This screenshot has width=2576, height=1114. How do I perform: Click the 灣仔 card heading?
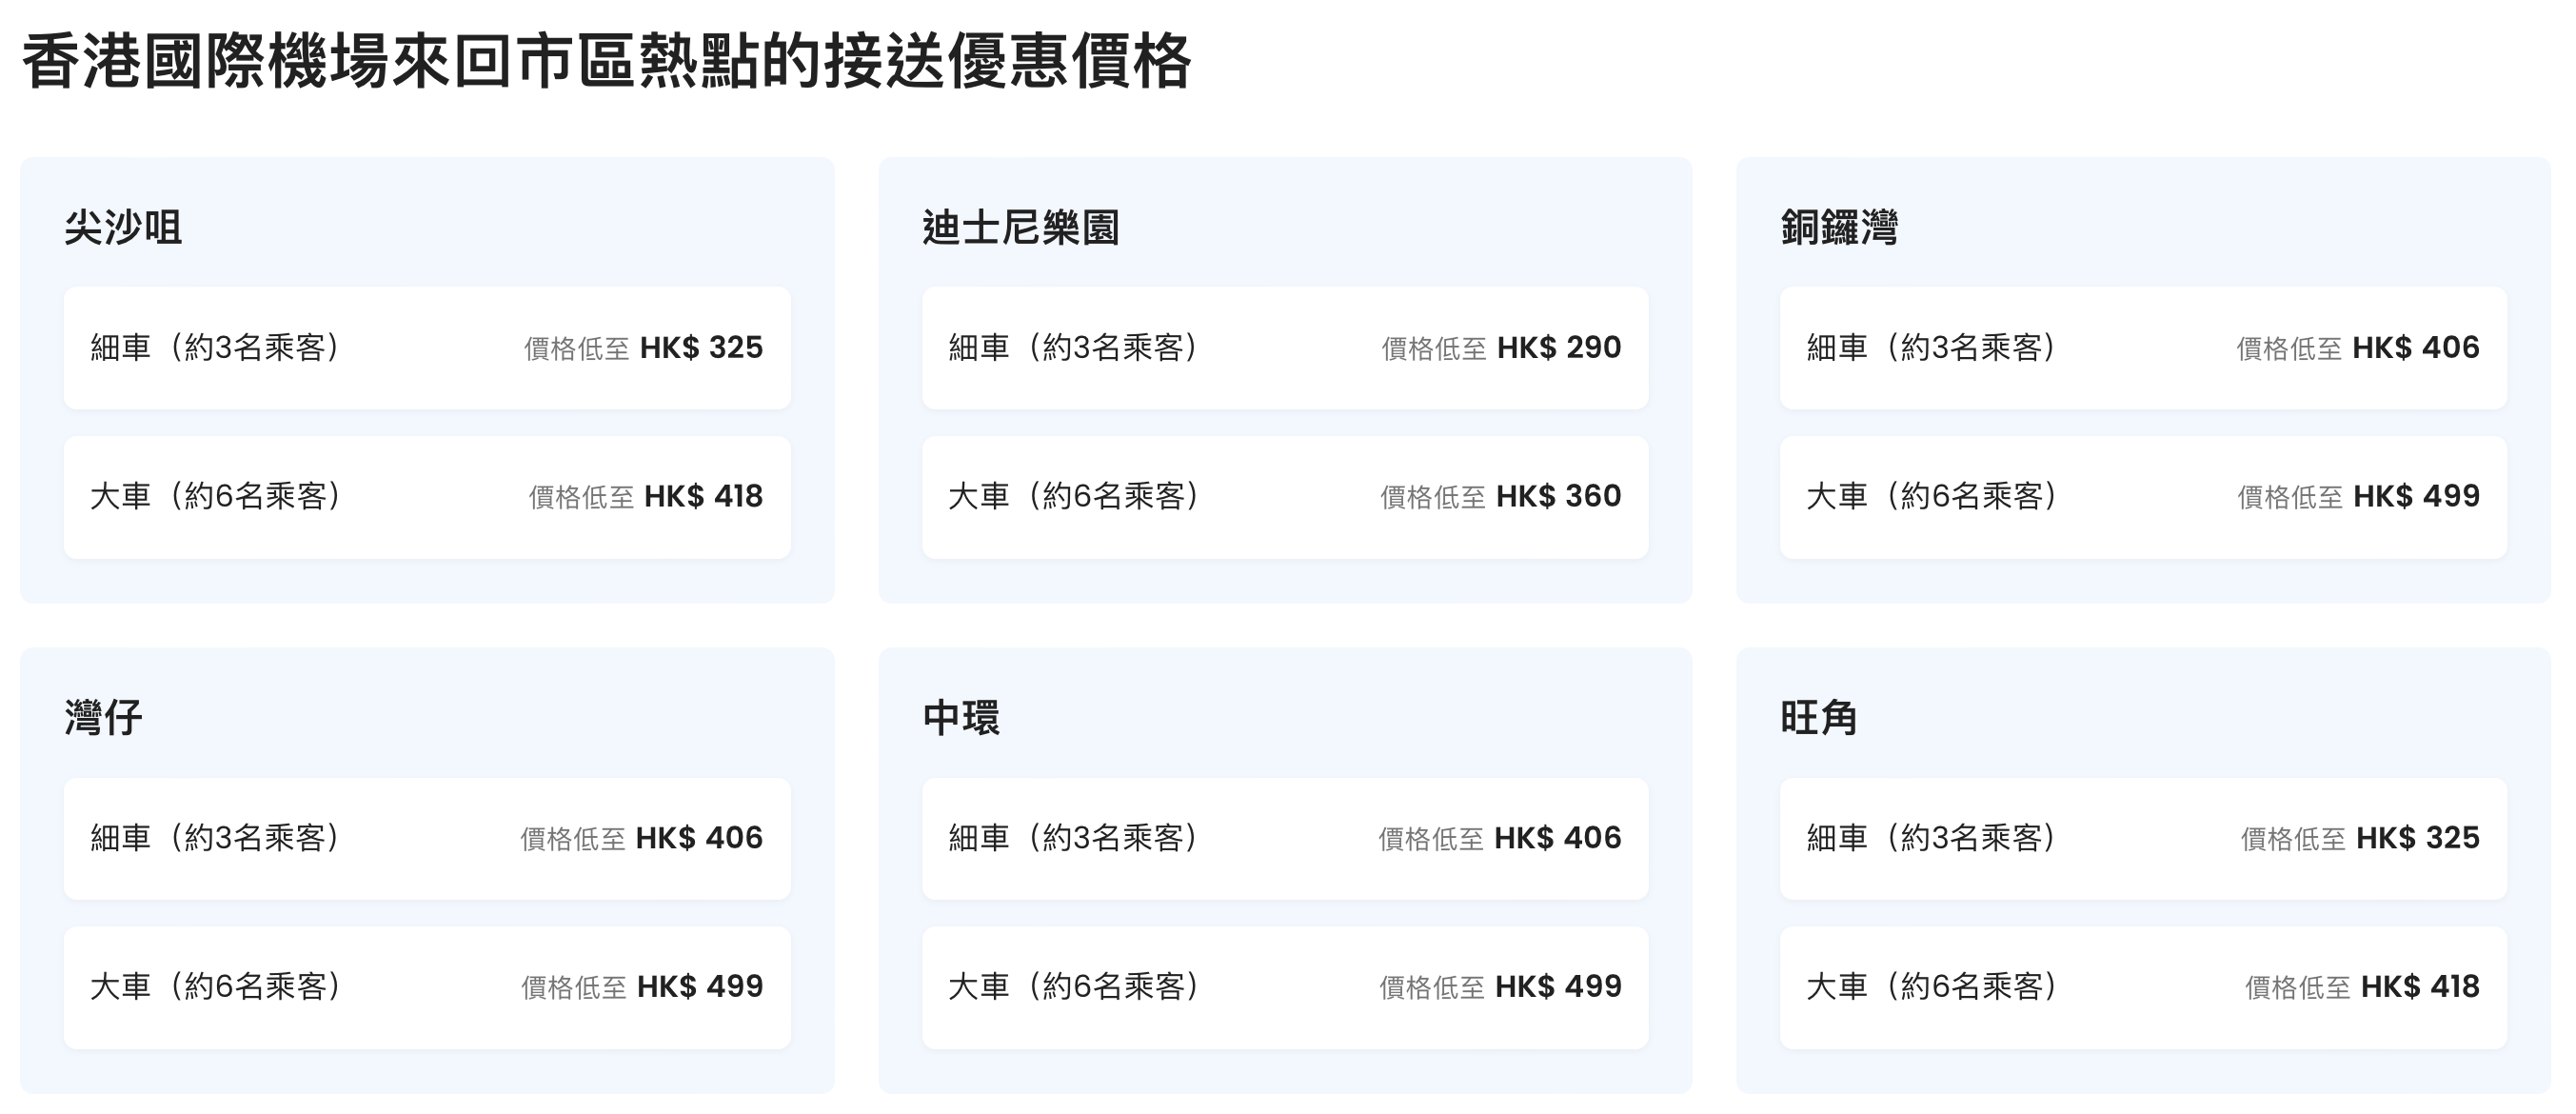click(103, 718)
